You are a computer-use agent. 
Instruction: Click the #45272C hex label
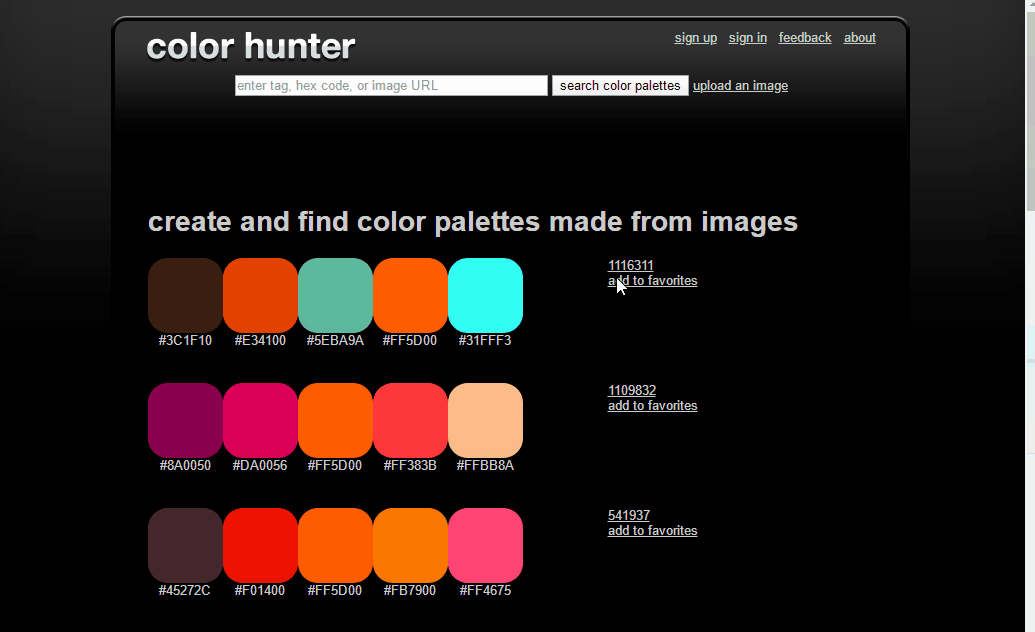point(184,590)
